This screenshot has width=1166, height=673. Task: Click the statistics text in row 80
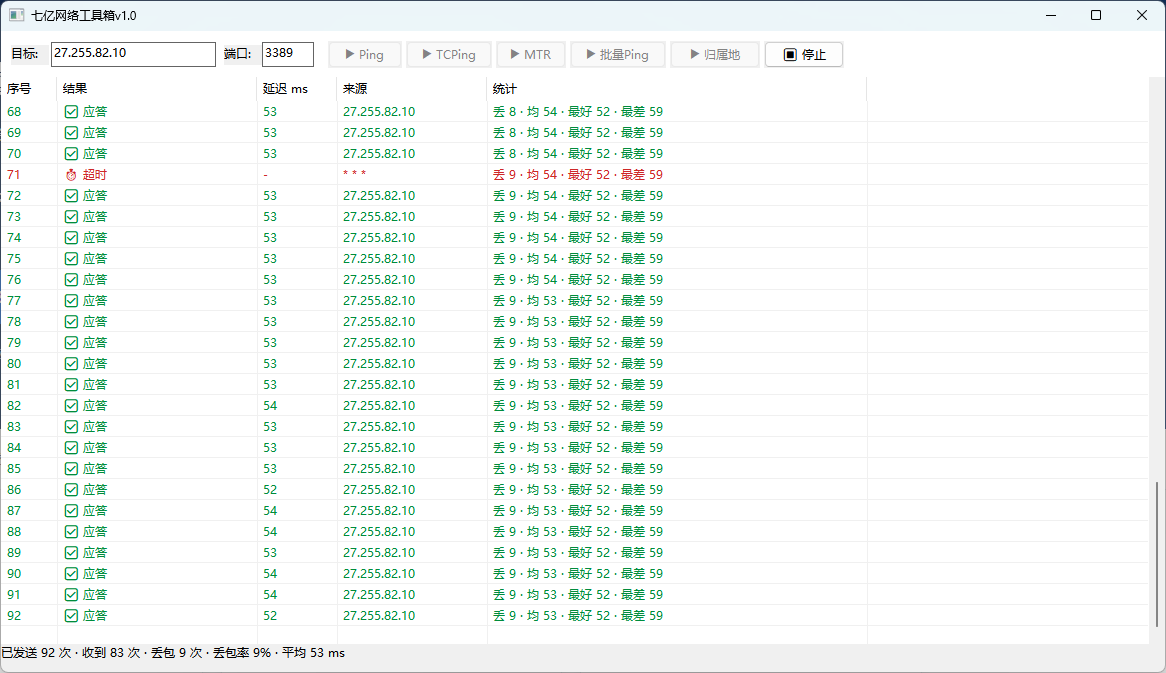[x=578, y=364]
